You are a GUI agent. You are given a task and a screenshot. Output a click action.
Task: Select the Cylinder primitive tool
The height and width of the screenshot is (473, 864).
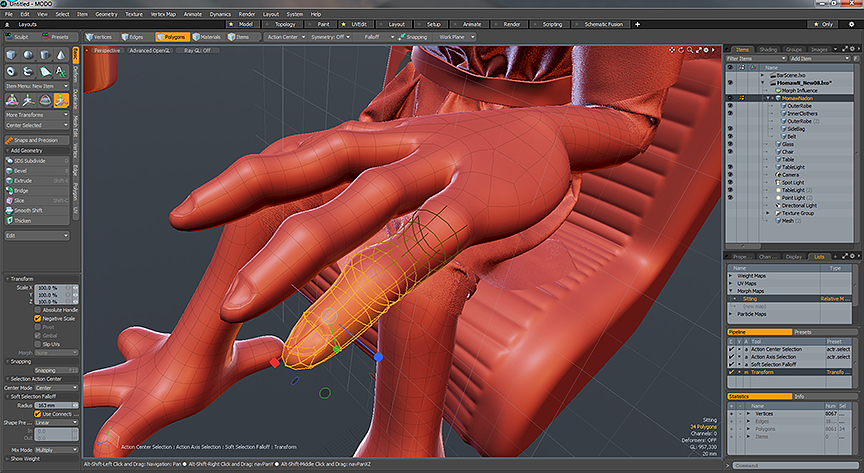[45, 55]
